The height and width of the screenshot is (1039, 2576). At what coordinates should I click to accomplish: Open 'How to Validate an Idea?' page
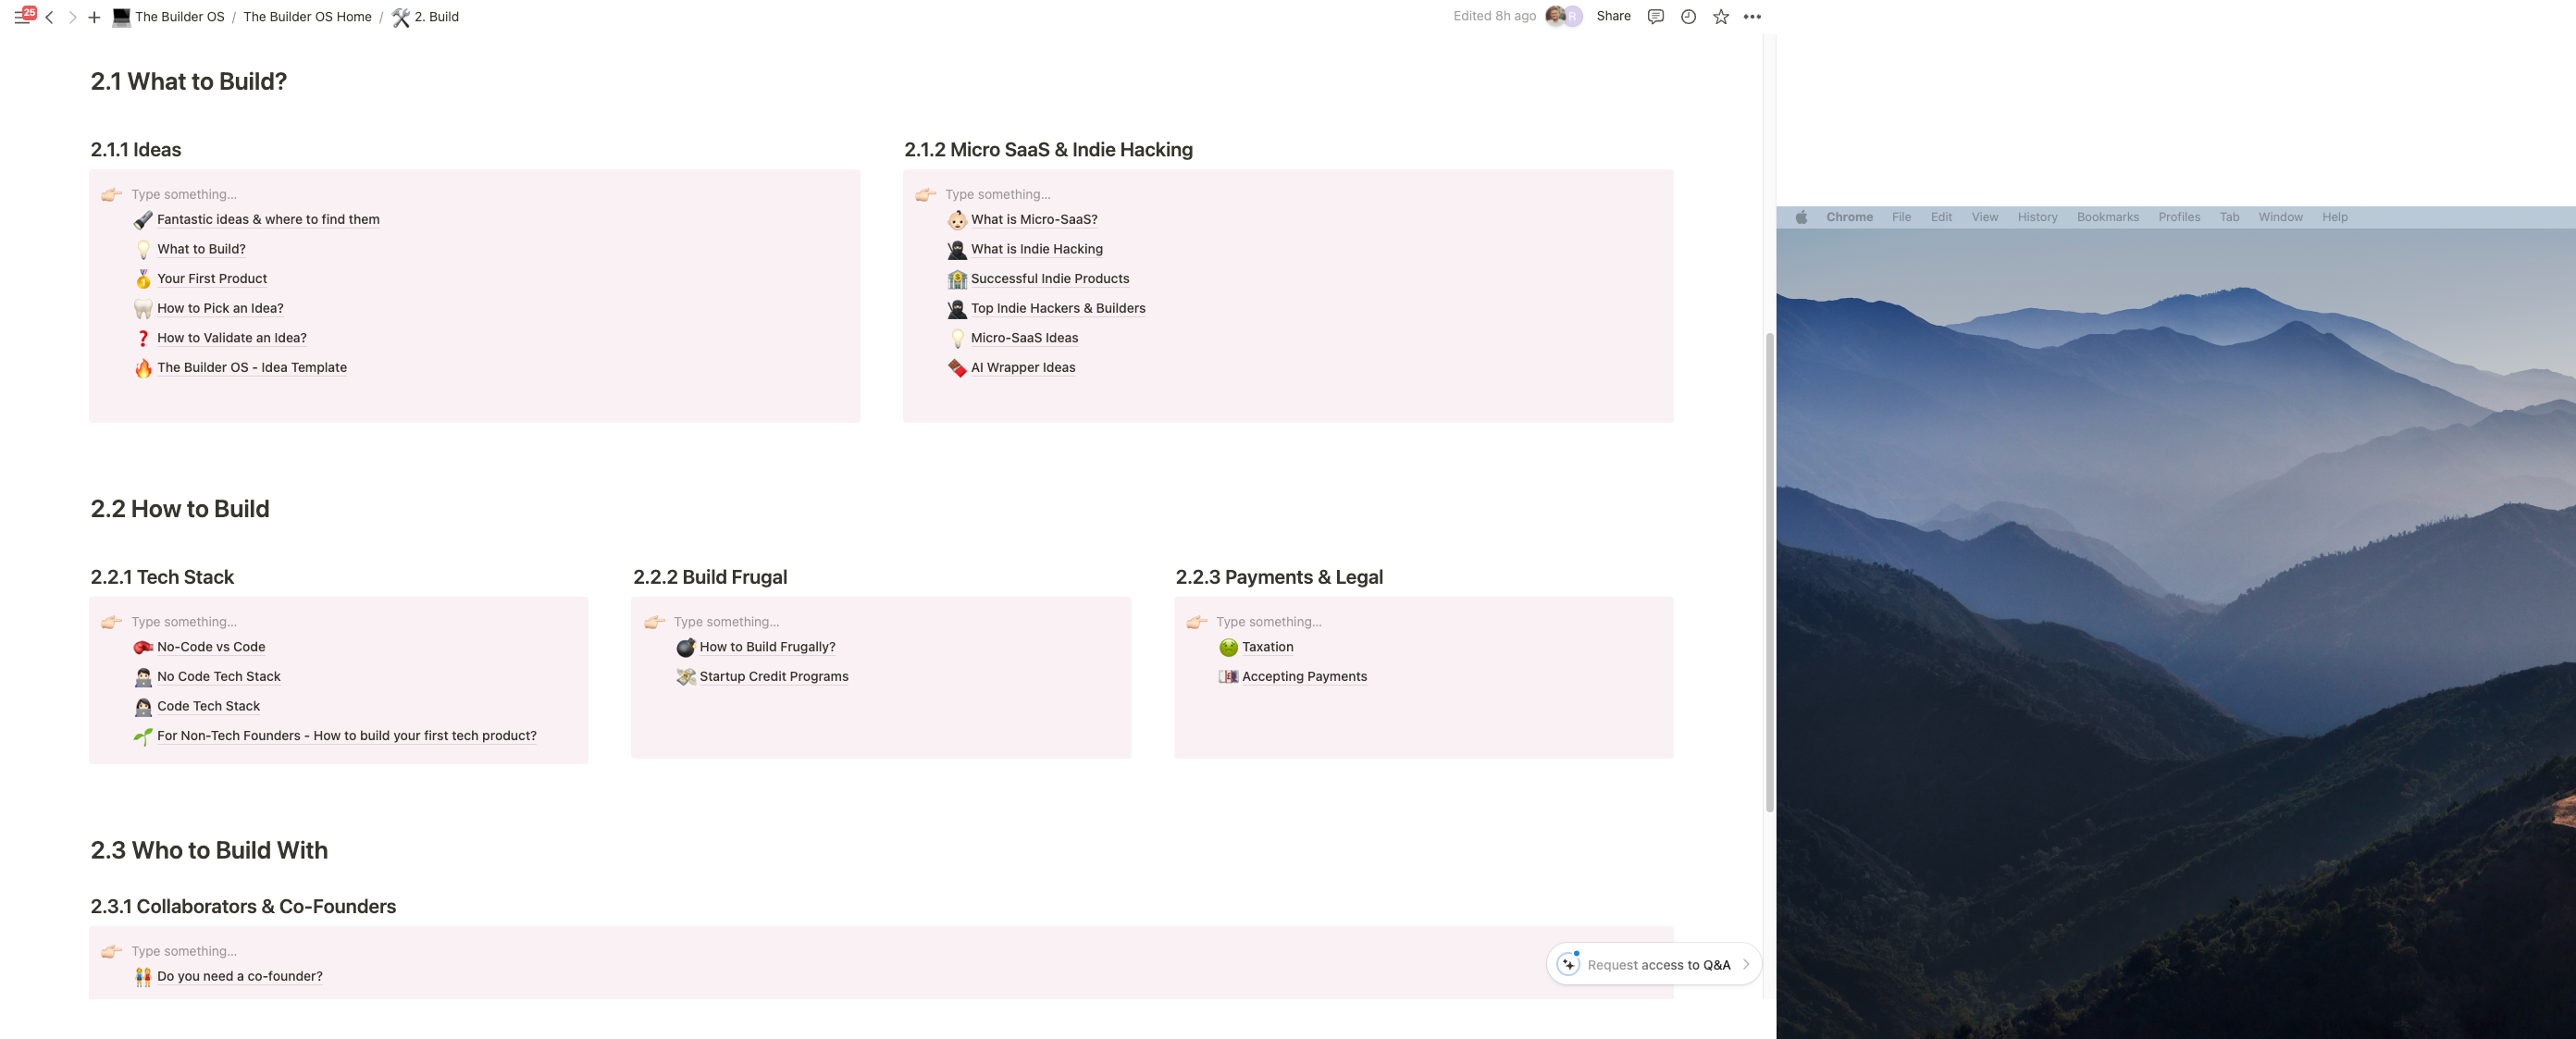[231, 338]
